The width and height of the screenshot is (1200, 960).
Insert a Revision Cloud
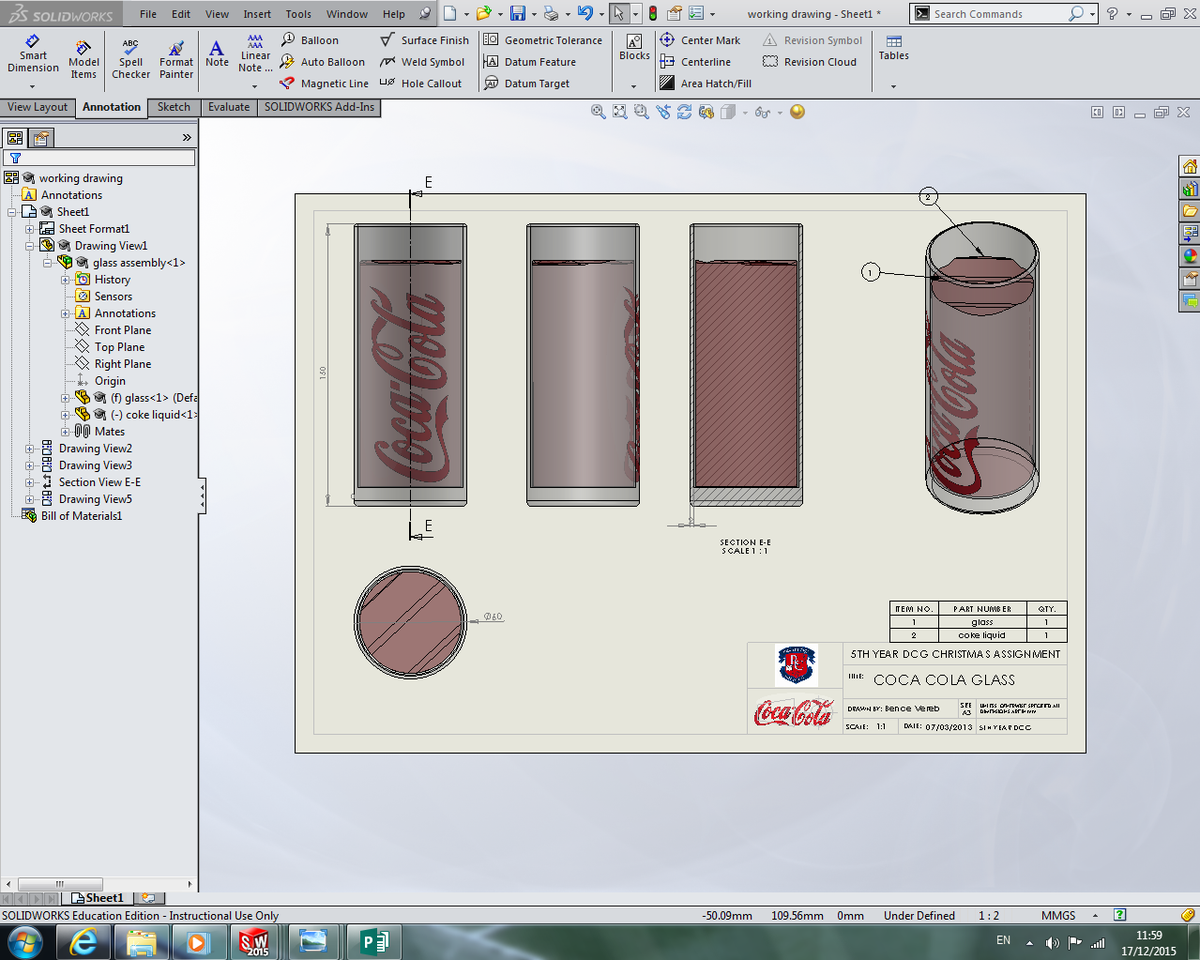pos(810,62)
